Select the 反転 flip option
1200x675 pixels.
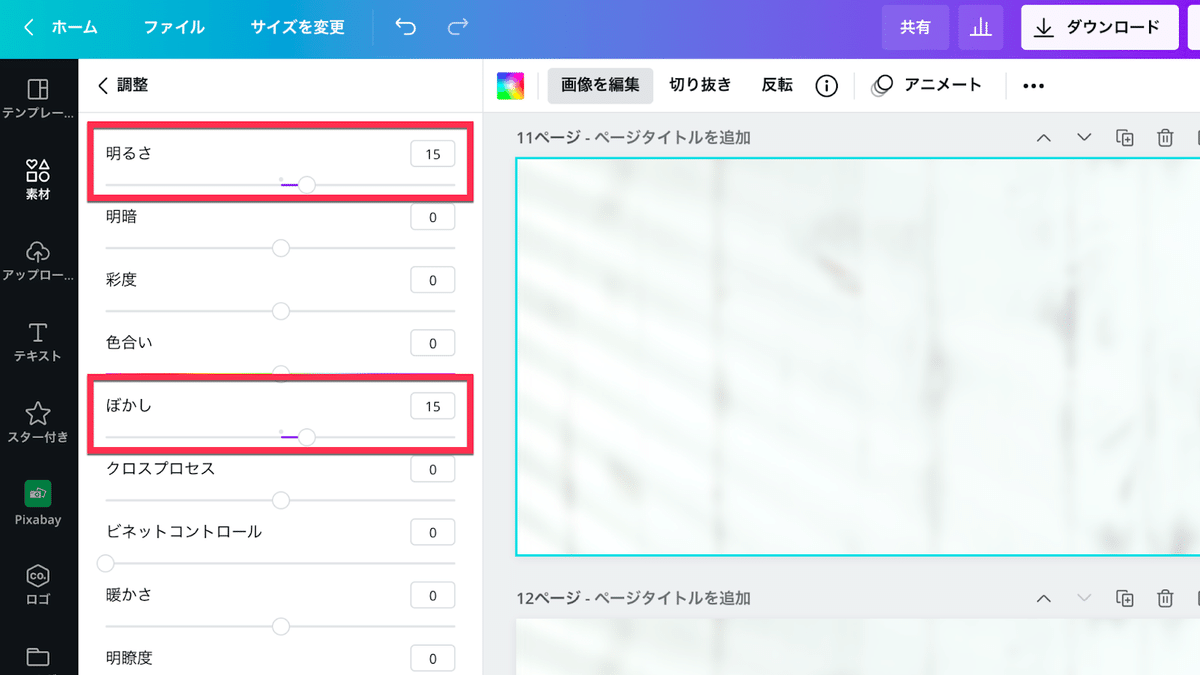pos(777,86)
